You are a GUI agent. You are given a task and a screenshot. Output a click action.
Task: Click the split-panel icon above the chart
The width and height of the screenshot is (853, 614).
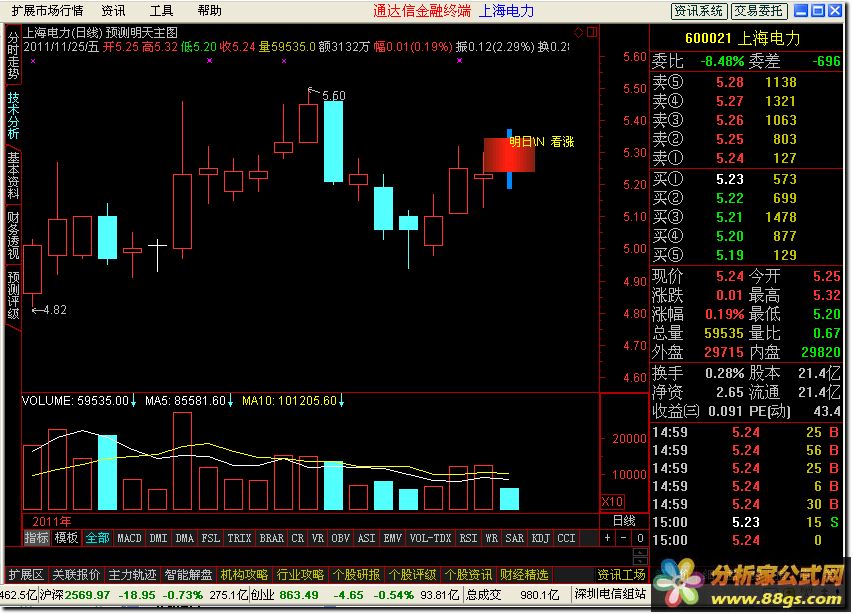[592, 33]
